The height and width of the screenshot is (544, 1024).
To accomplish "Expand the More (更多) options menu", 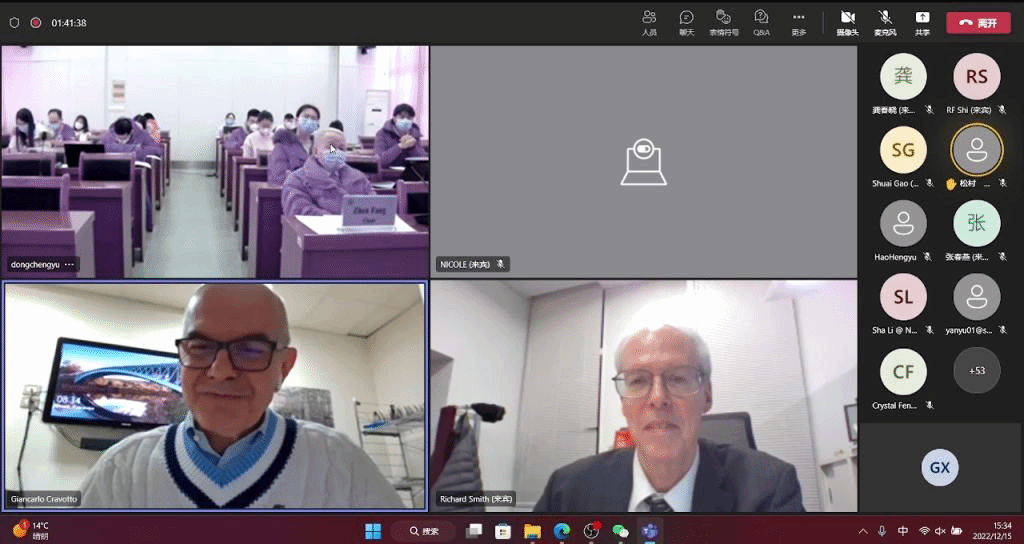I will pos(798,22).
